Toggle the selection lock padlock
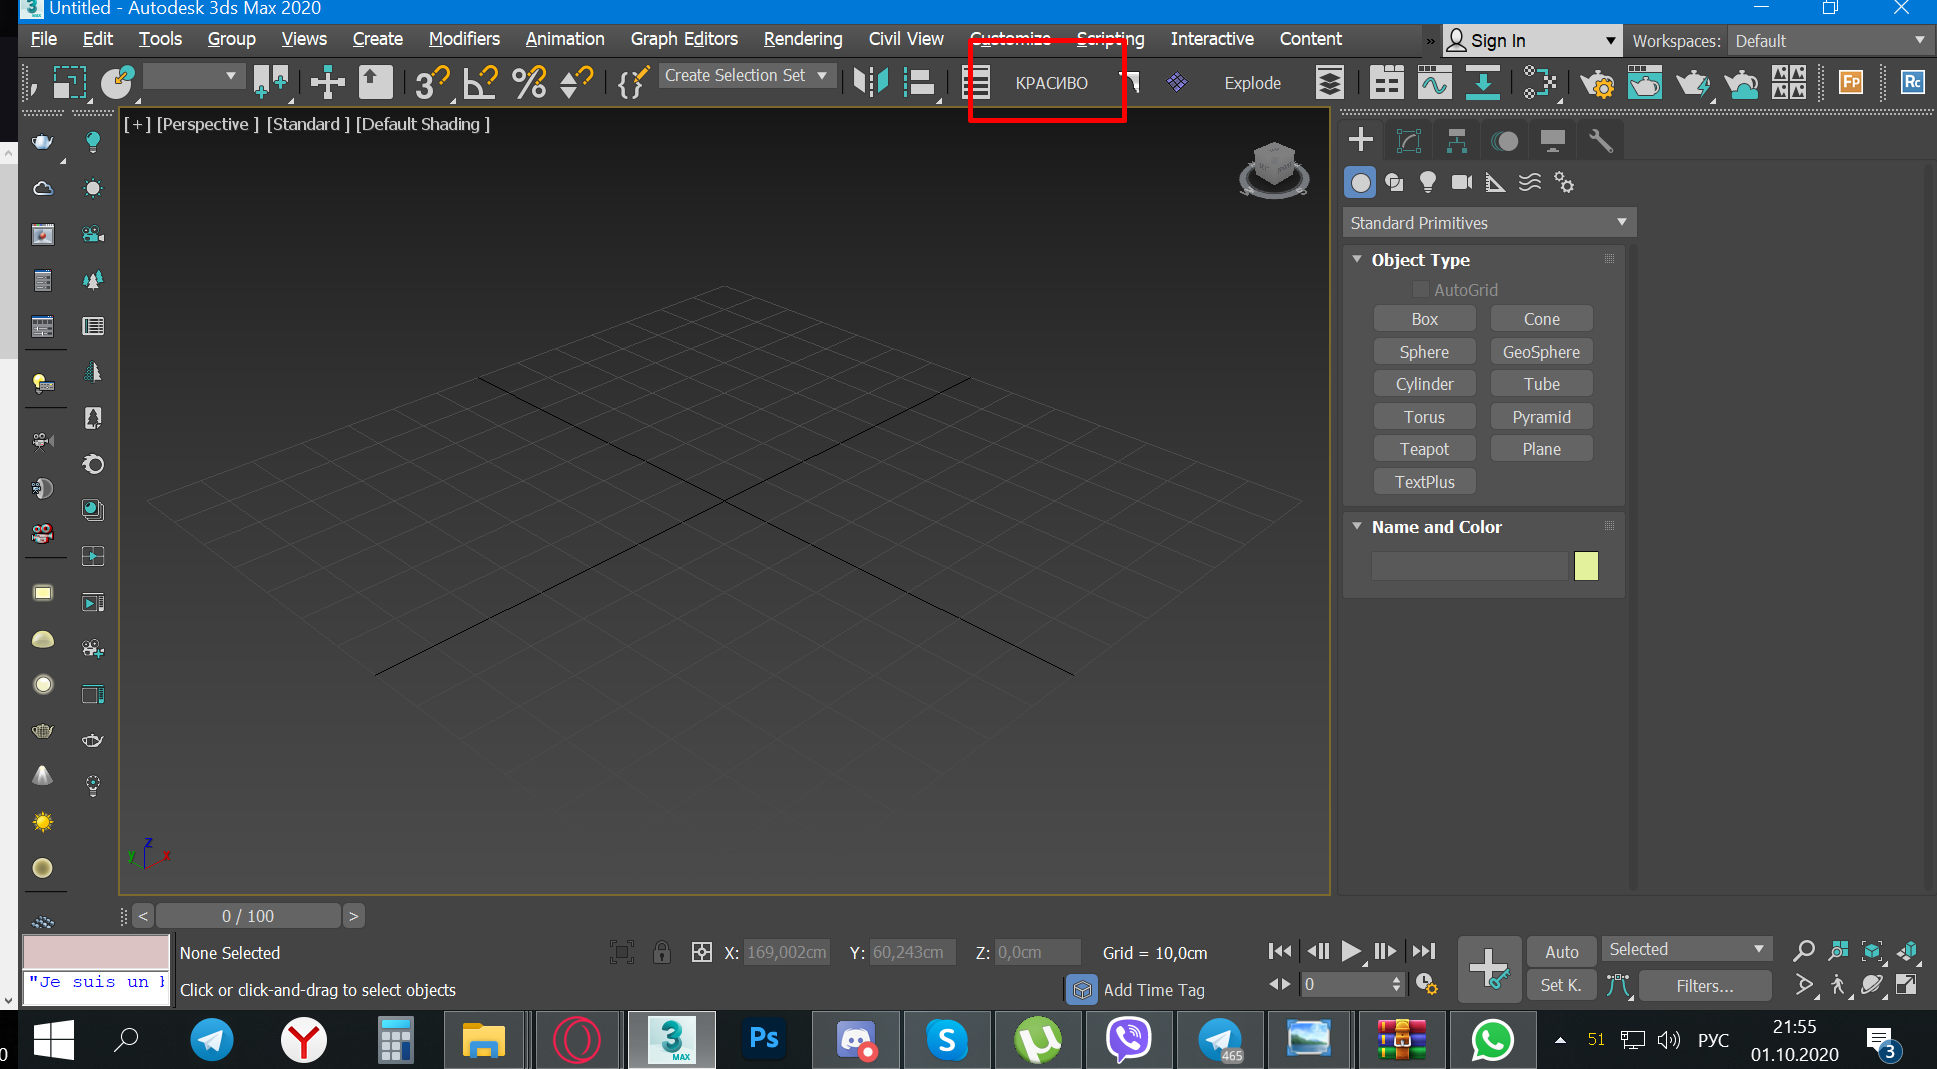 [x=661, y=952]
